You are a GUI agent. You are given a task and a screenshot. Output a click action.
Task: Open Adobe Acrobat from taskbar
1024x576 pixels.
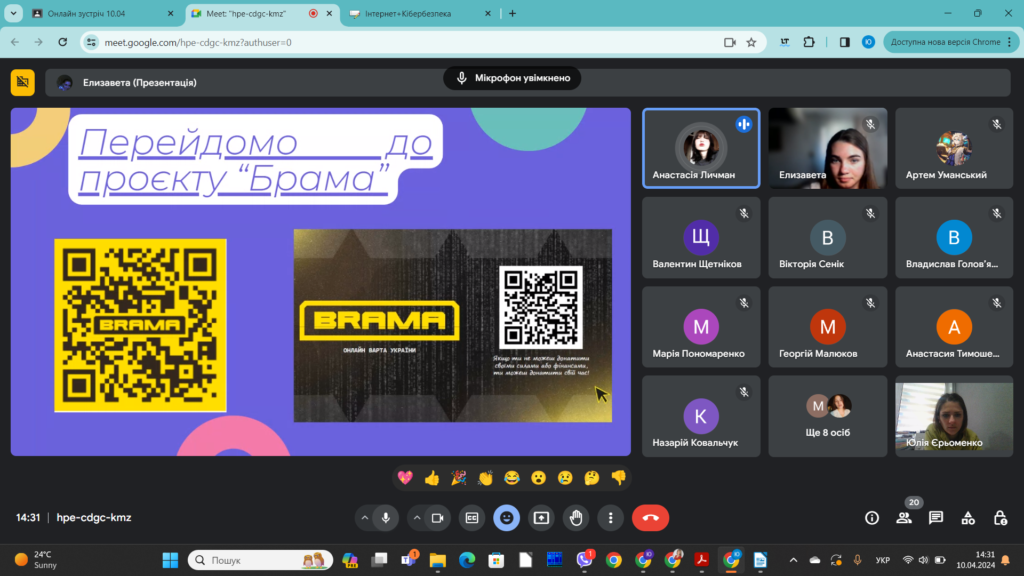pos(701,560)
